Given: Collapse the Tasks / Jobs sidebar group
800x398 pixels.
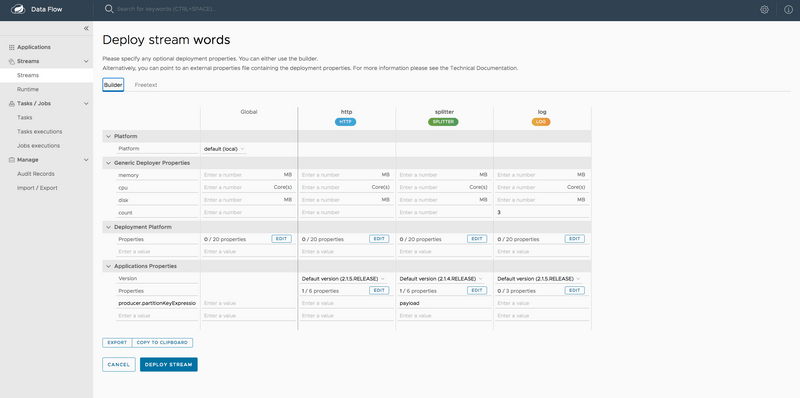Looking at the screenshot, I should [86, 104].
